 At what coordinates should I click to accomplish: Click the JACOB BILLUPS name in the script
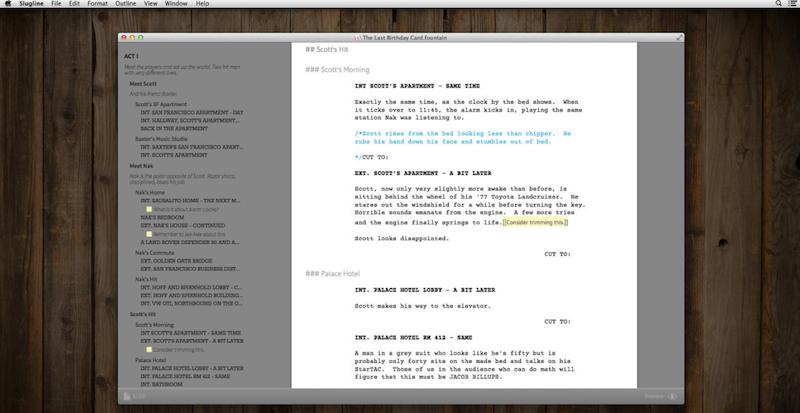pos(476,377)
